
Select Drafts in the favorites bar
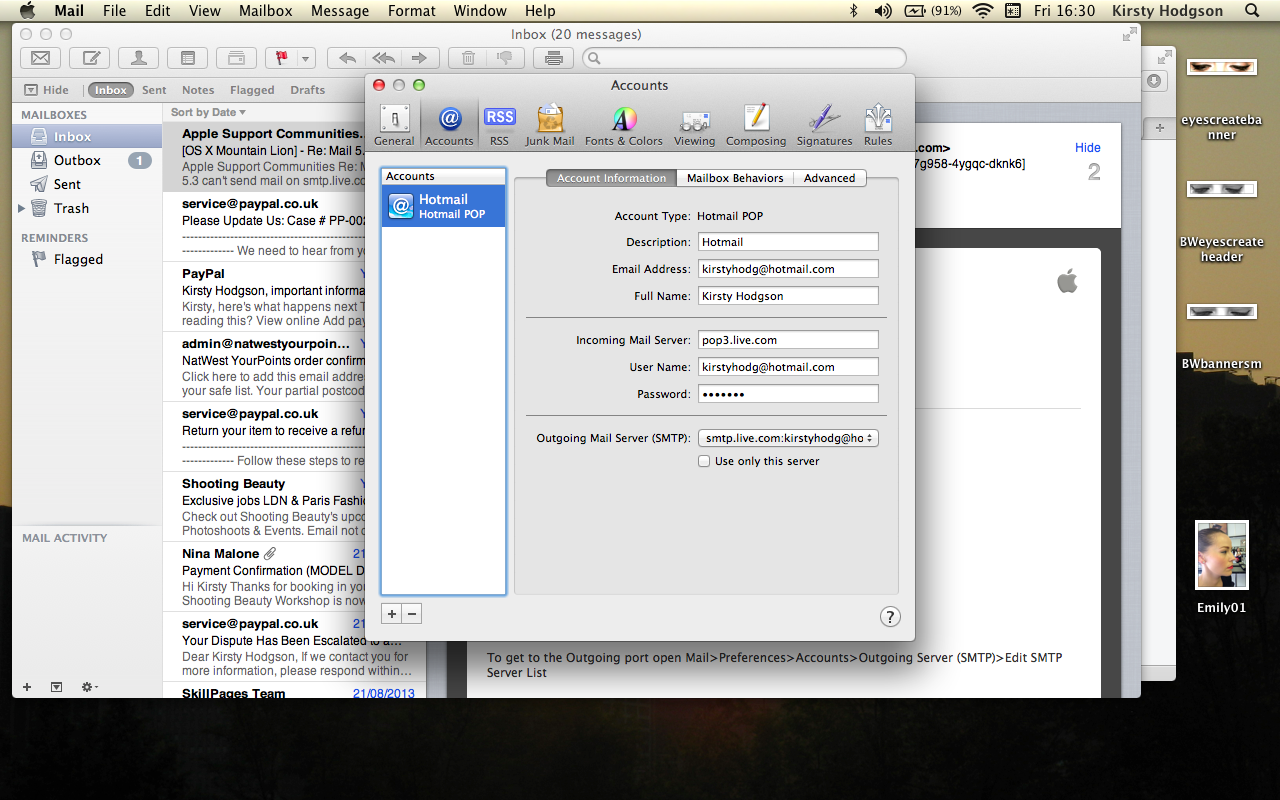[x=308, y=90]
